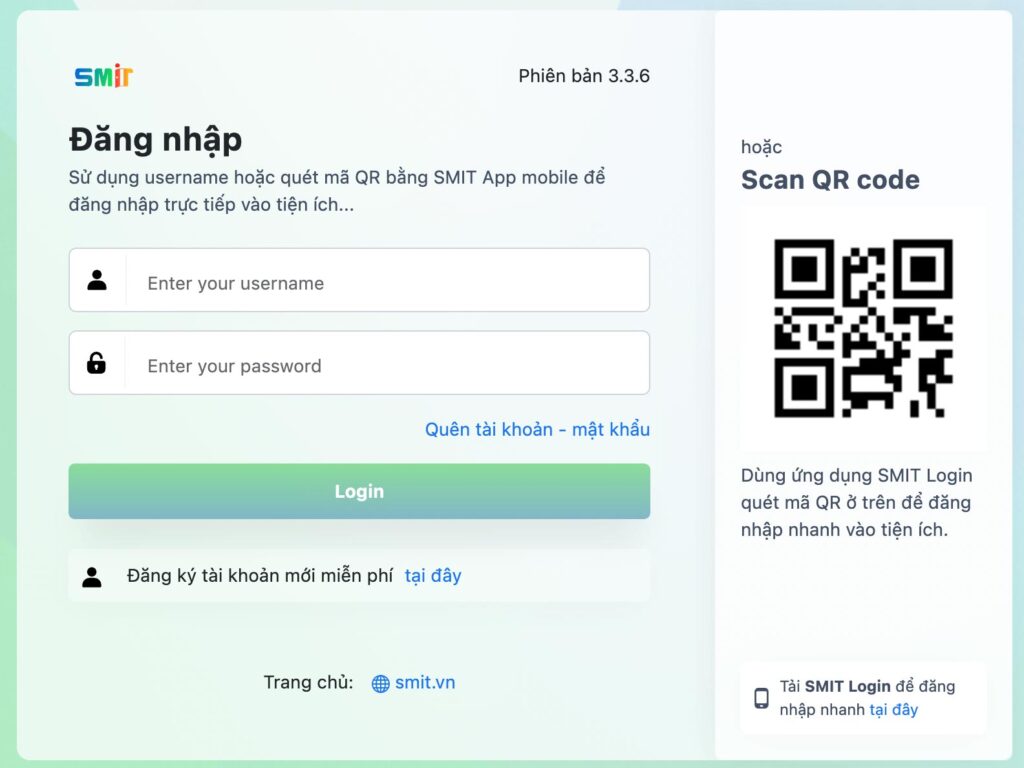The height and width of the screenshot is (768, 1024).
Task: Click the 'Phiên bản 3.3.6' version label
Action: pos(584,75)
